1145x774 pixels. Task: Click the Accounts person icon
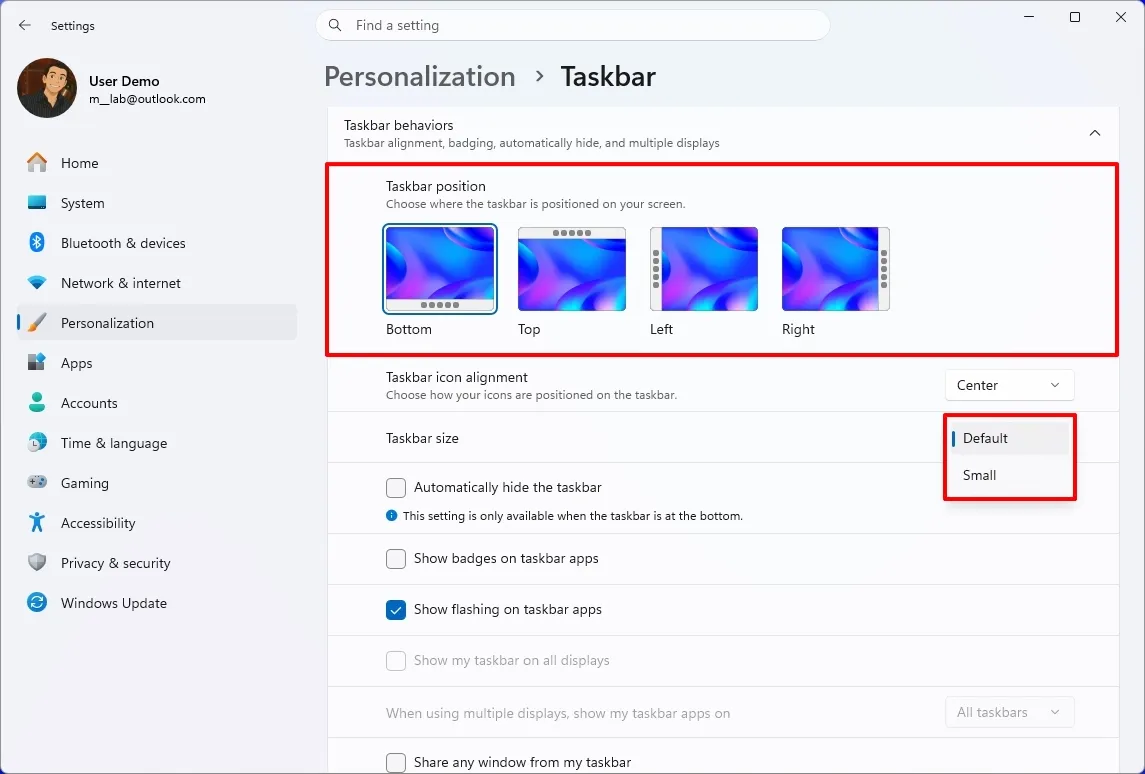pyautogui.click(x=37, y=402)
